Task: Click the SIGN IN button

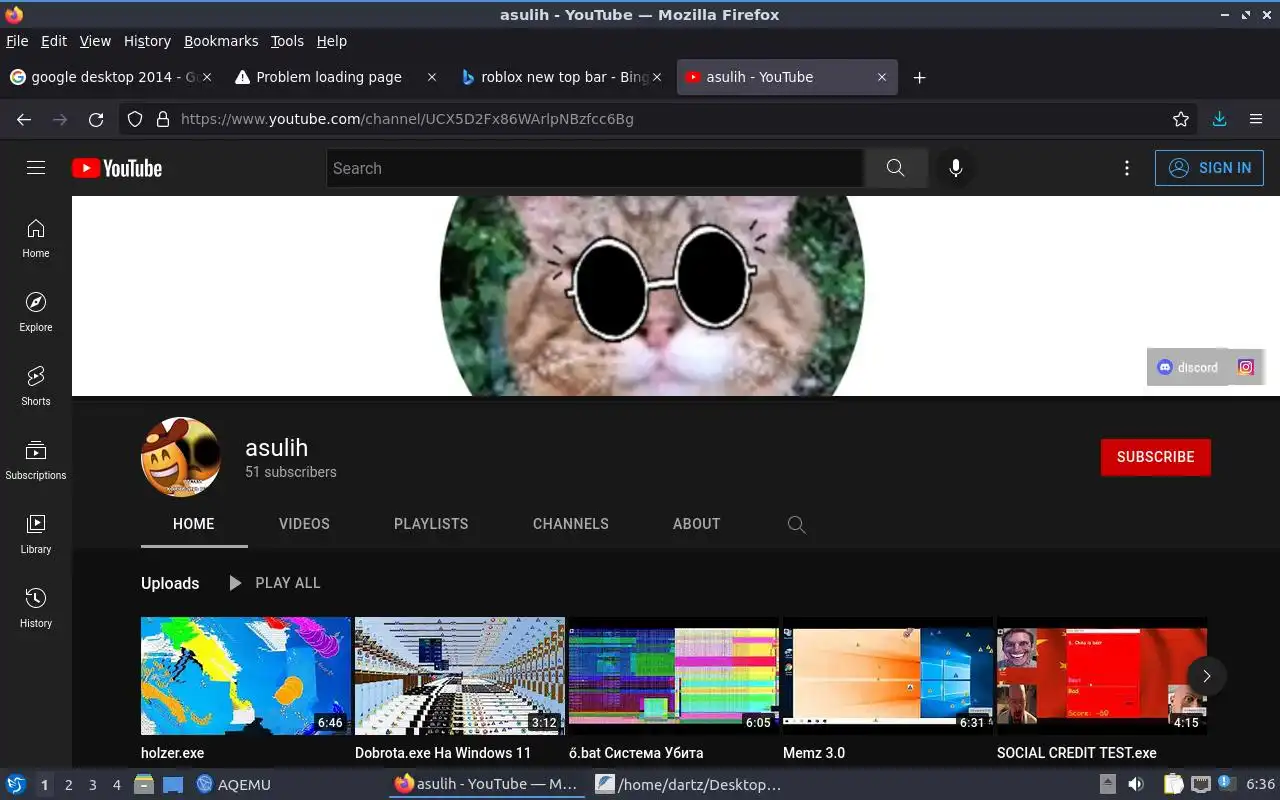Action: point(1209,168)
